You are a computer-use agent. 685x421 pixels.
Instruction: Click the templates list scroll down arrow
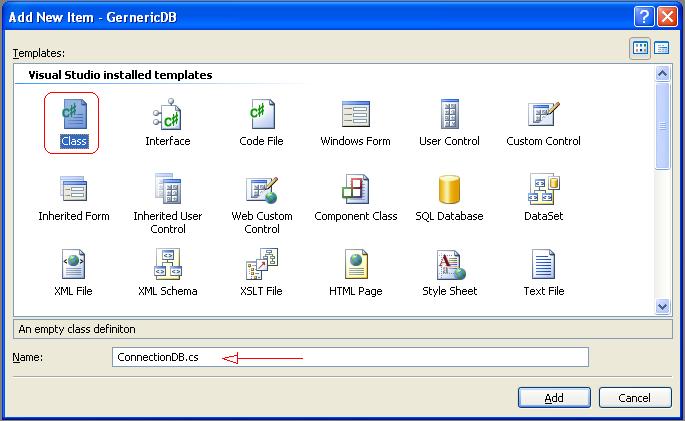(x=662, y=307)
